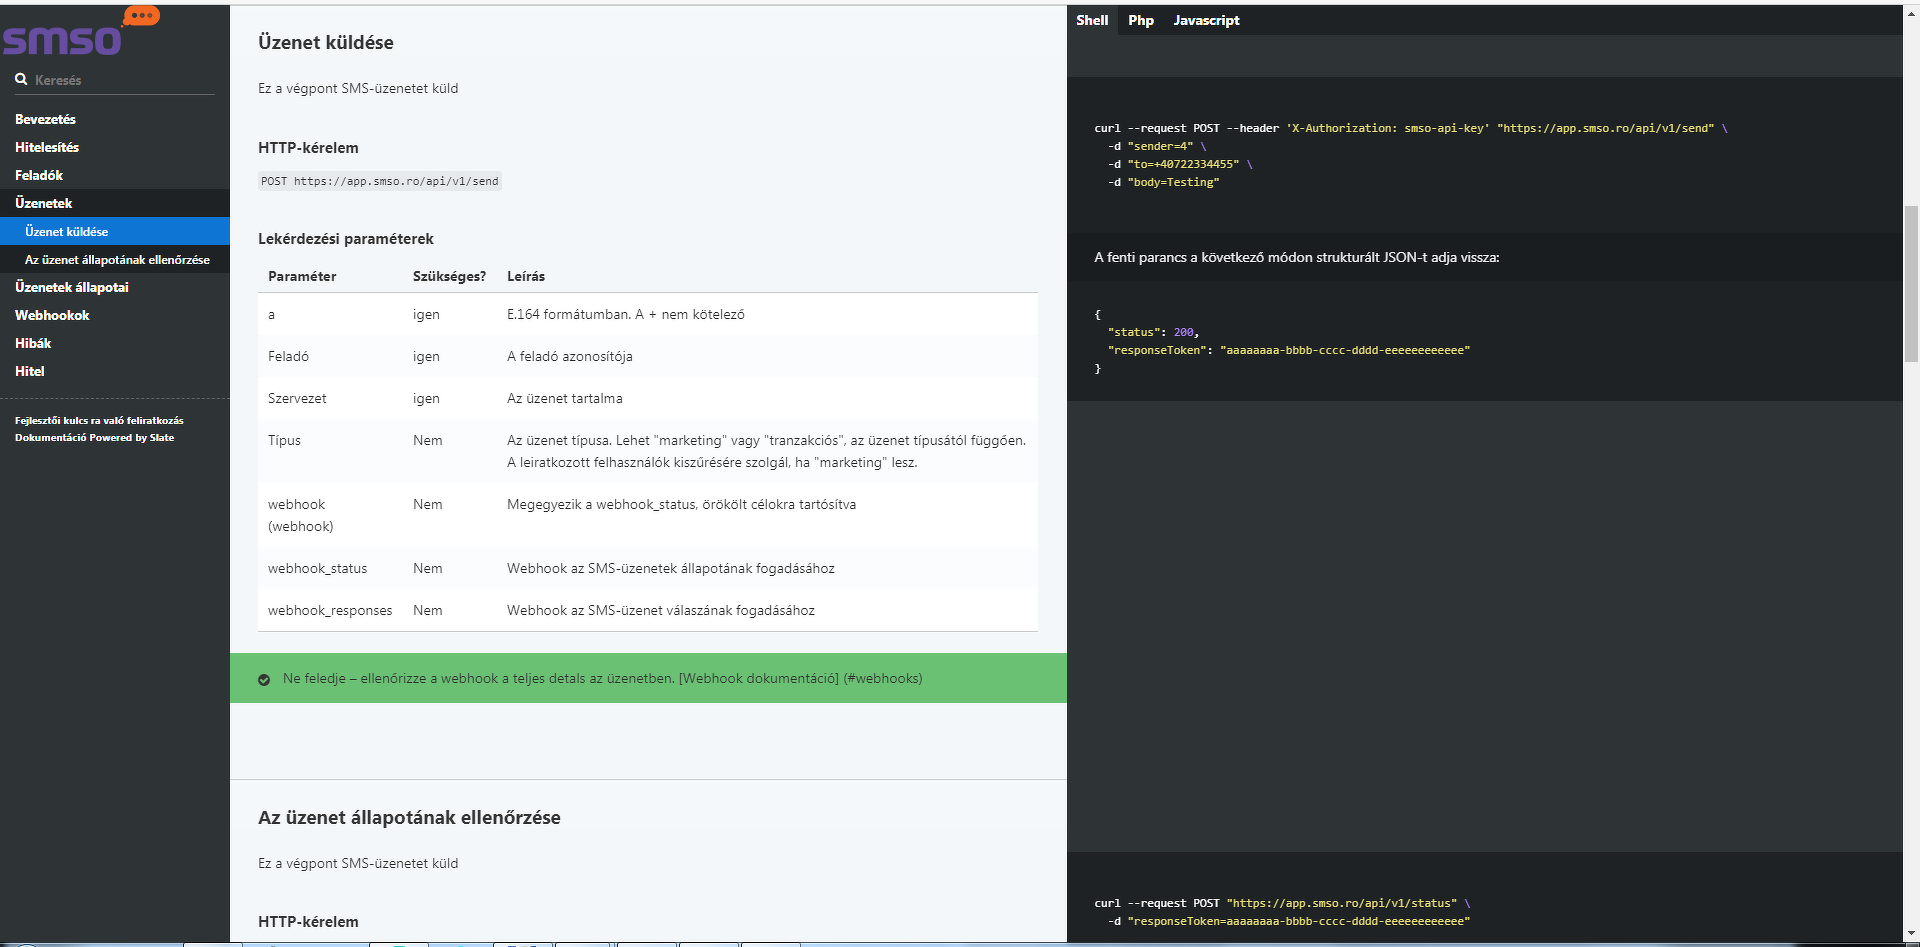Switch to the Javascript code tab
Screen dimensions: 1920x947
coord(1206,20)
